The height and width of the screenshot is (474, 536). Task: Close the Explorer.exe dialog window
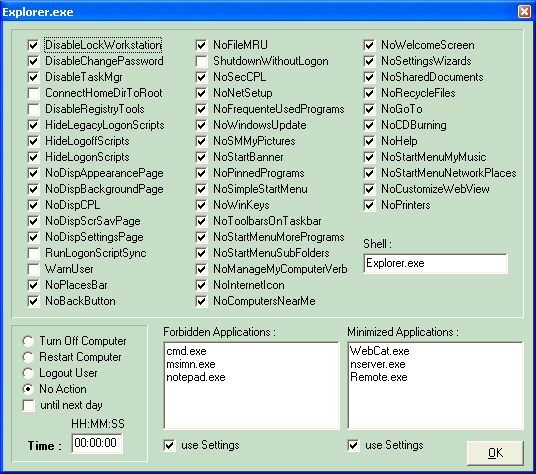tap(524, 12)
